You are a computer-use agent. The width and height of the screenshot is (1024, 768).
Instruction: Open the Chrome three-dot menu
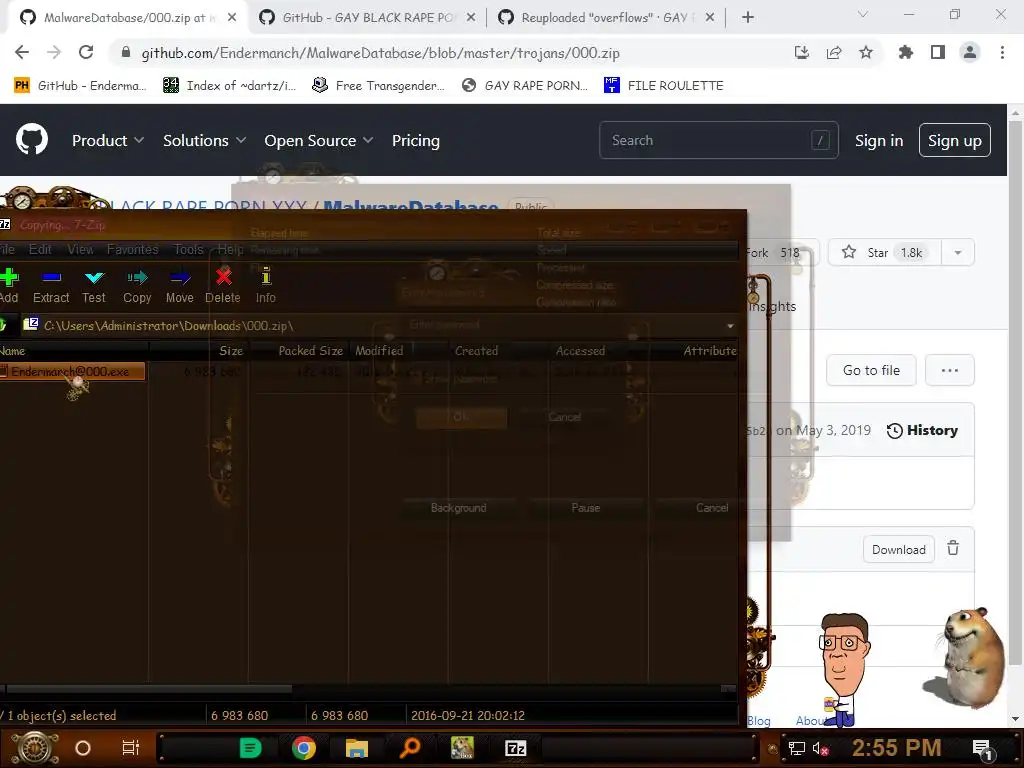(x=1002, y=53)
